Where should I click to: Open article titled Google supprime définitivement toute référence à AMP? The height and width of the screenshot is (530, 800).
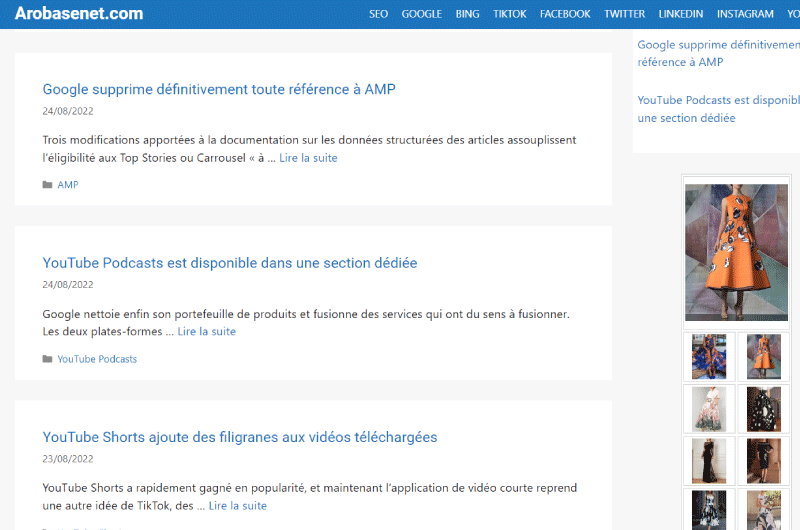tap(219, 89)
